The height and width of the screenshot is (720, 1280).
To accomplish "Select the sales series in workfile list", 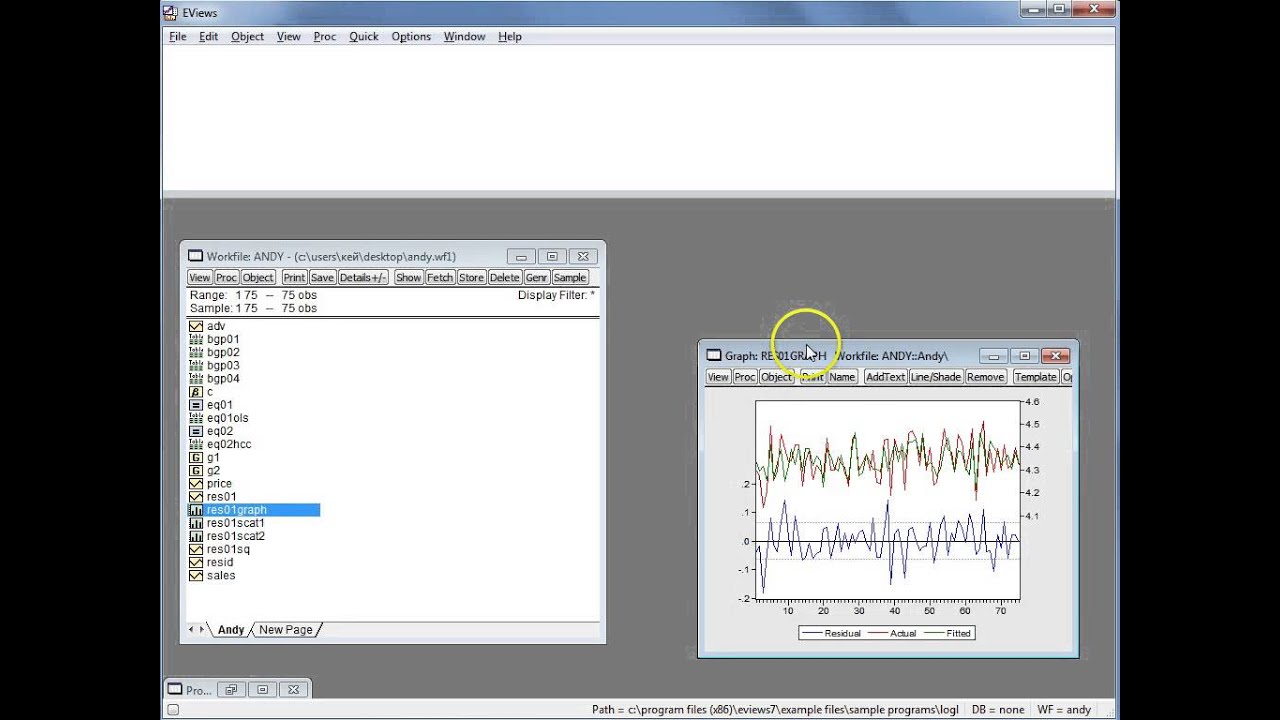I will point(221,575).
